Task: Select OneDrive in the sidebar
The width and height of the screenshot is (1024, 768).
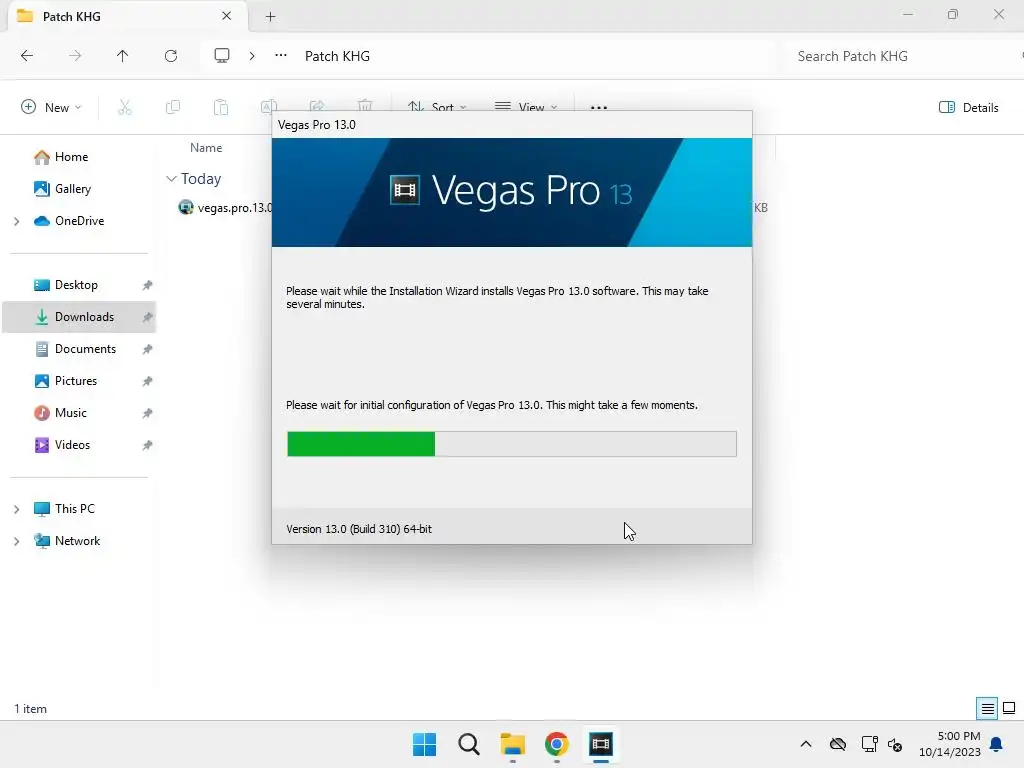Action: [69, 221]
